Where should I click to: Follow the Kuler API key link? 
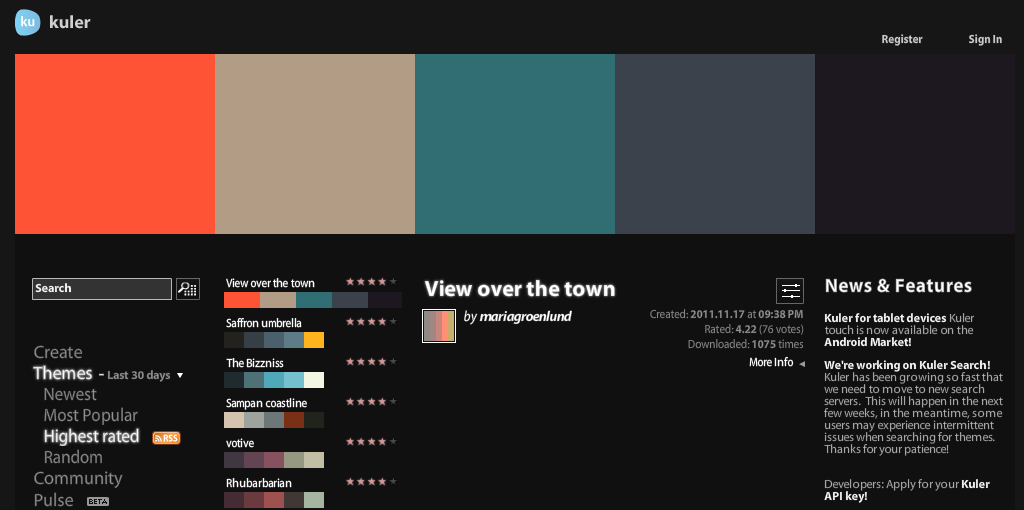[x=906, y=490]
